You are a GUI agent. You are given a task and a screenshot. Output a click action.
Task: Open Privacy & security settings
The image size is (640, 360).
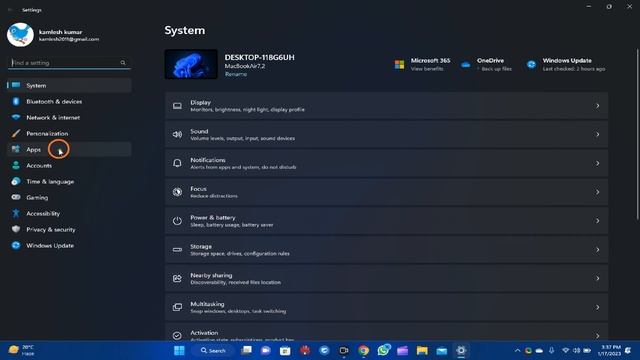[x=69, y=229]
